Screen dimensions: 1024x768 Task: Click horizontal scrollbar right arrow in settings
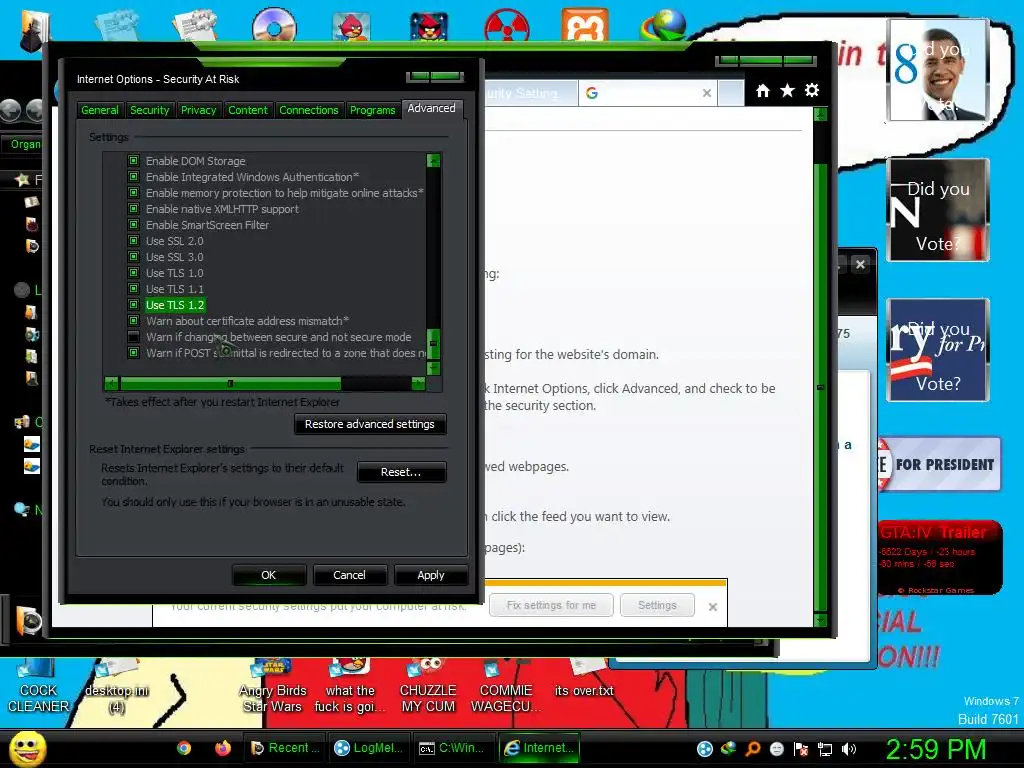418,383
